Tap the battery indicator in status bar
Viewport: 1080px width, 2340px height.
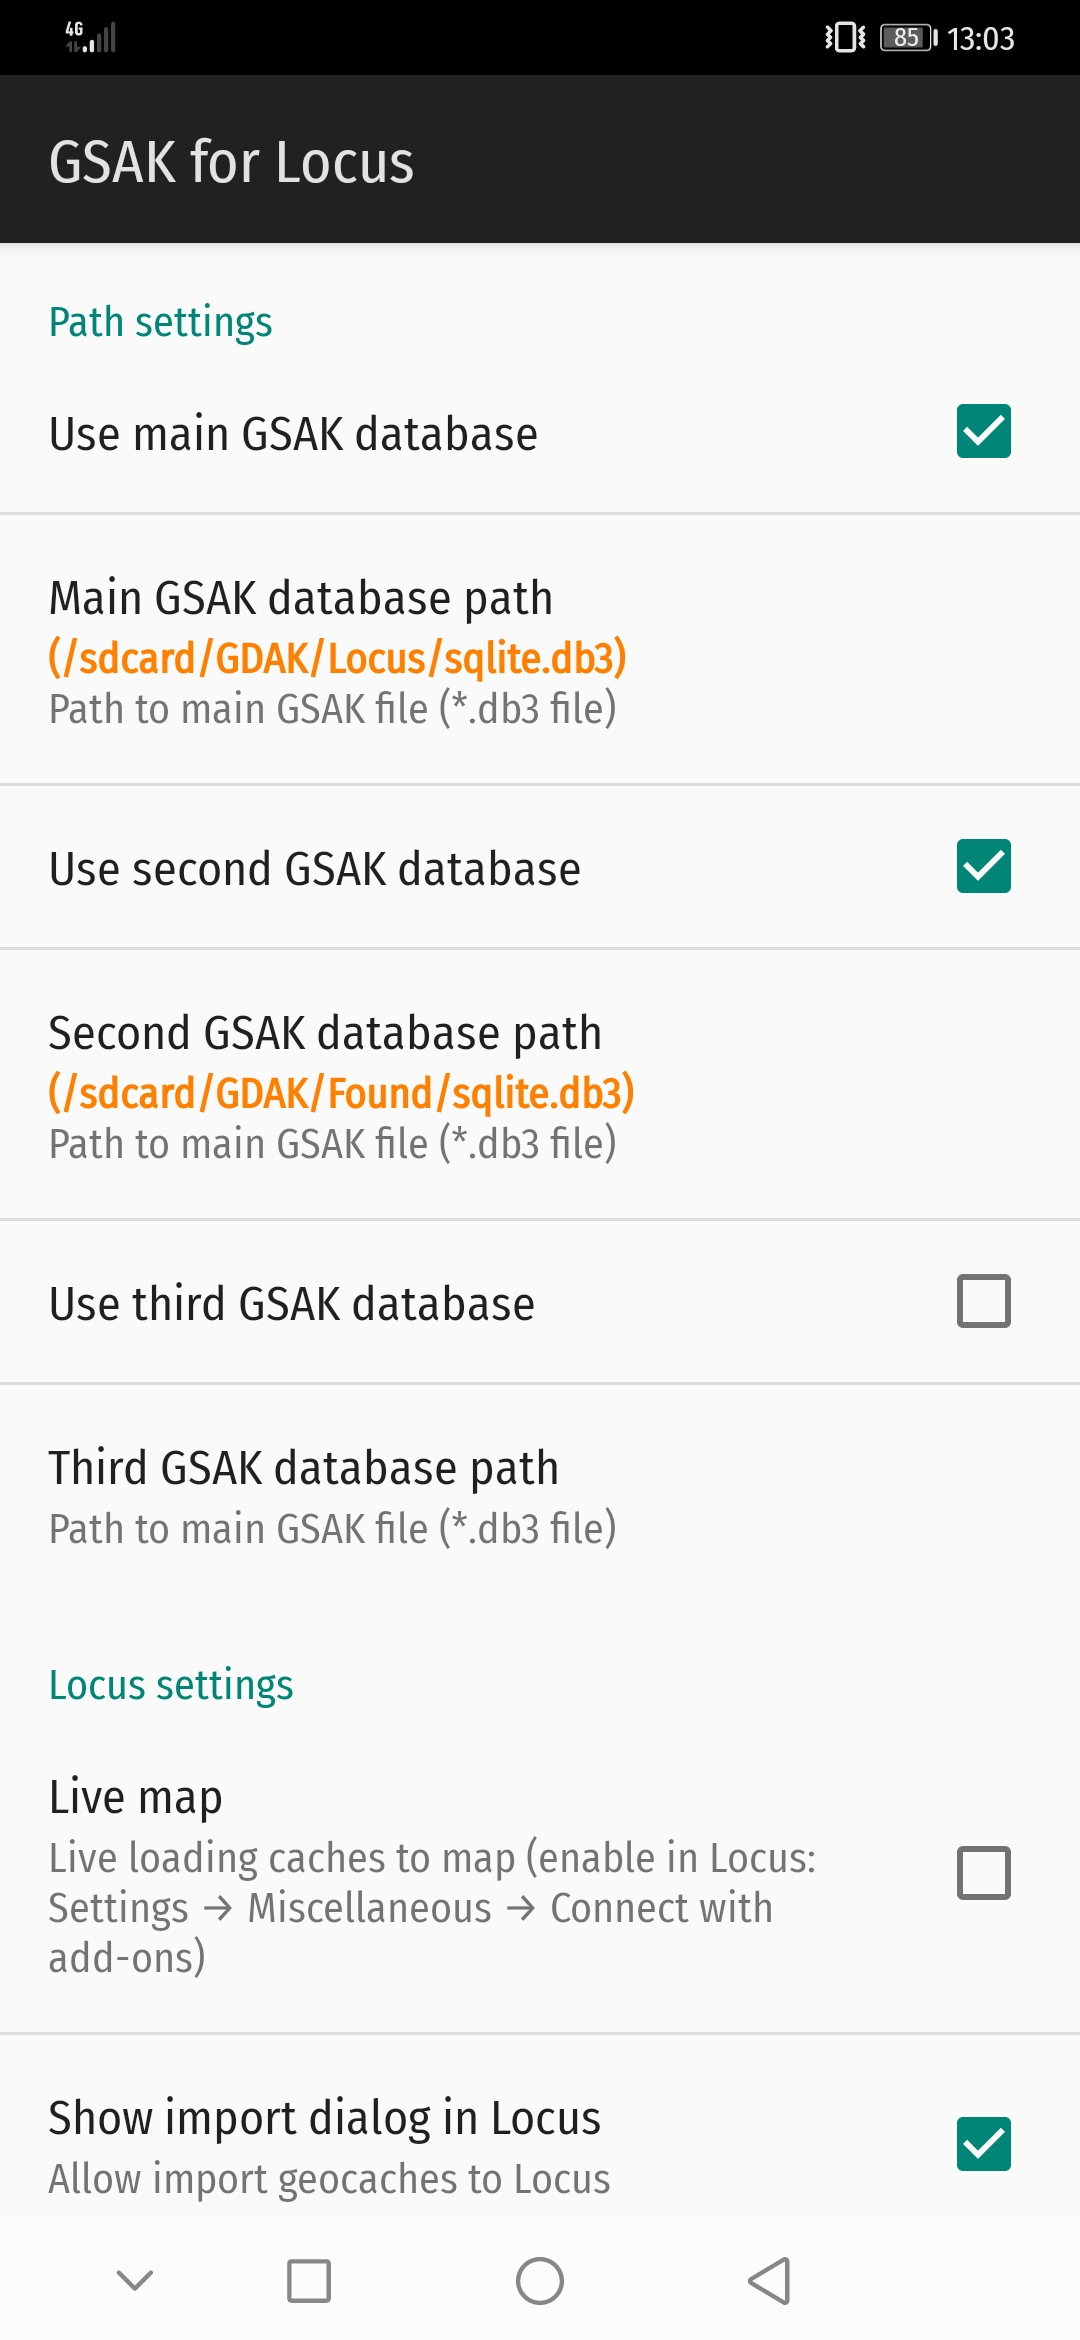point(907,38)
